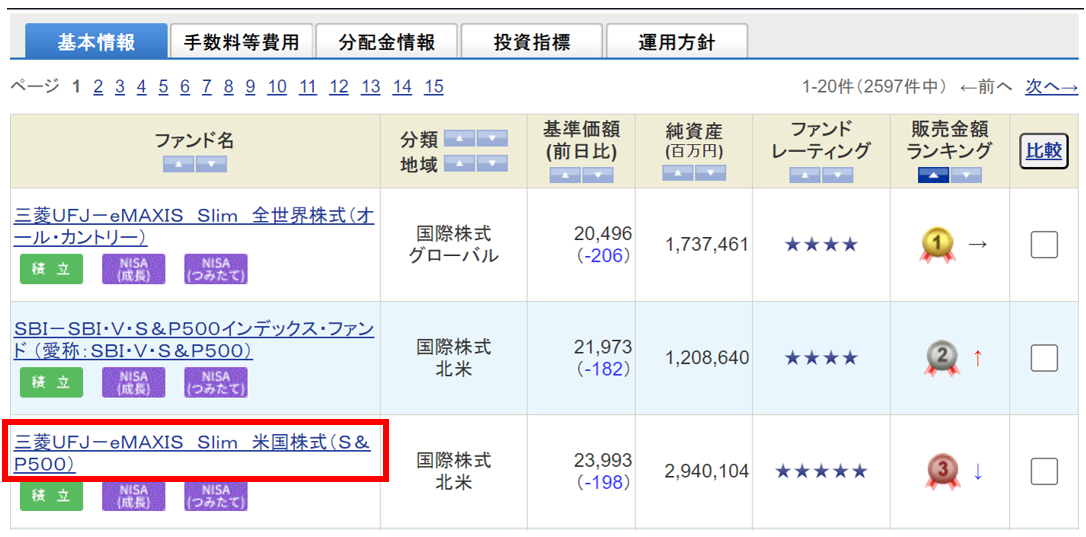Go to page 2

click(x=98, y=87)
